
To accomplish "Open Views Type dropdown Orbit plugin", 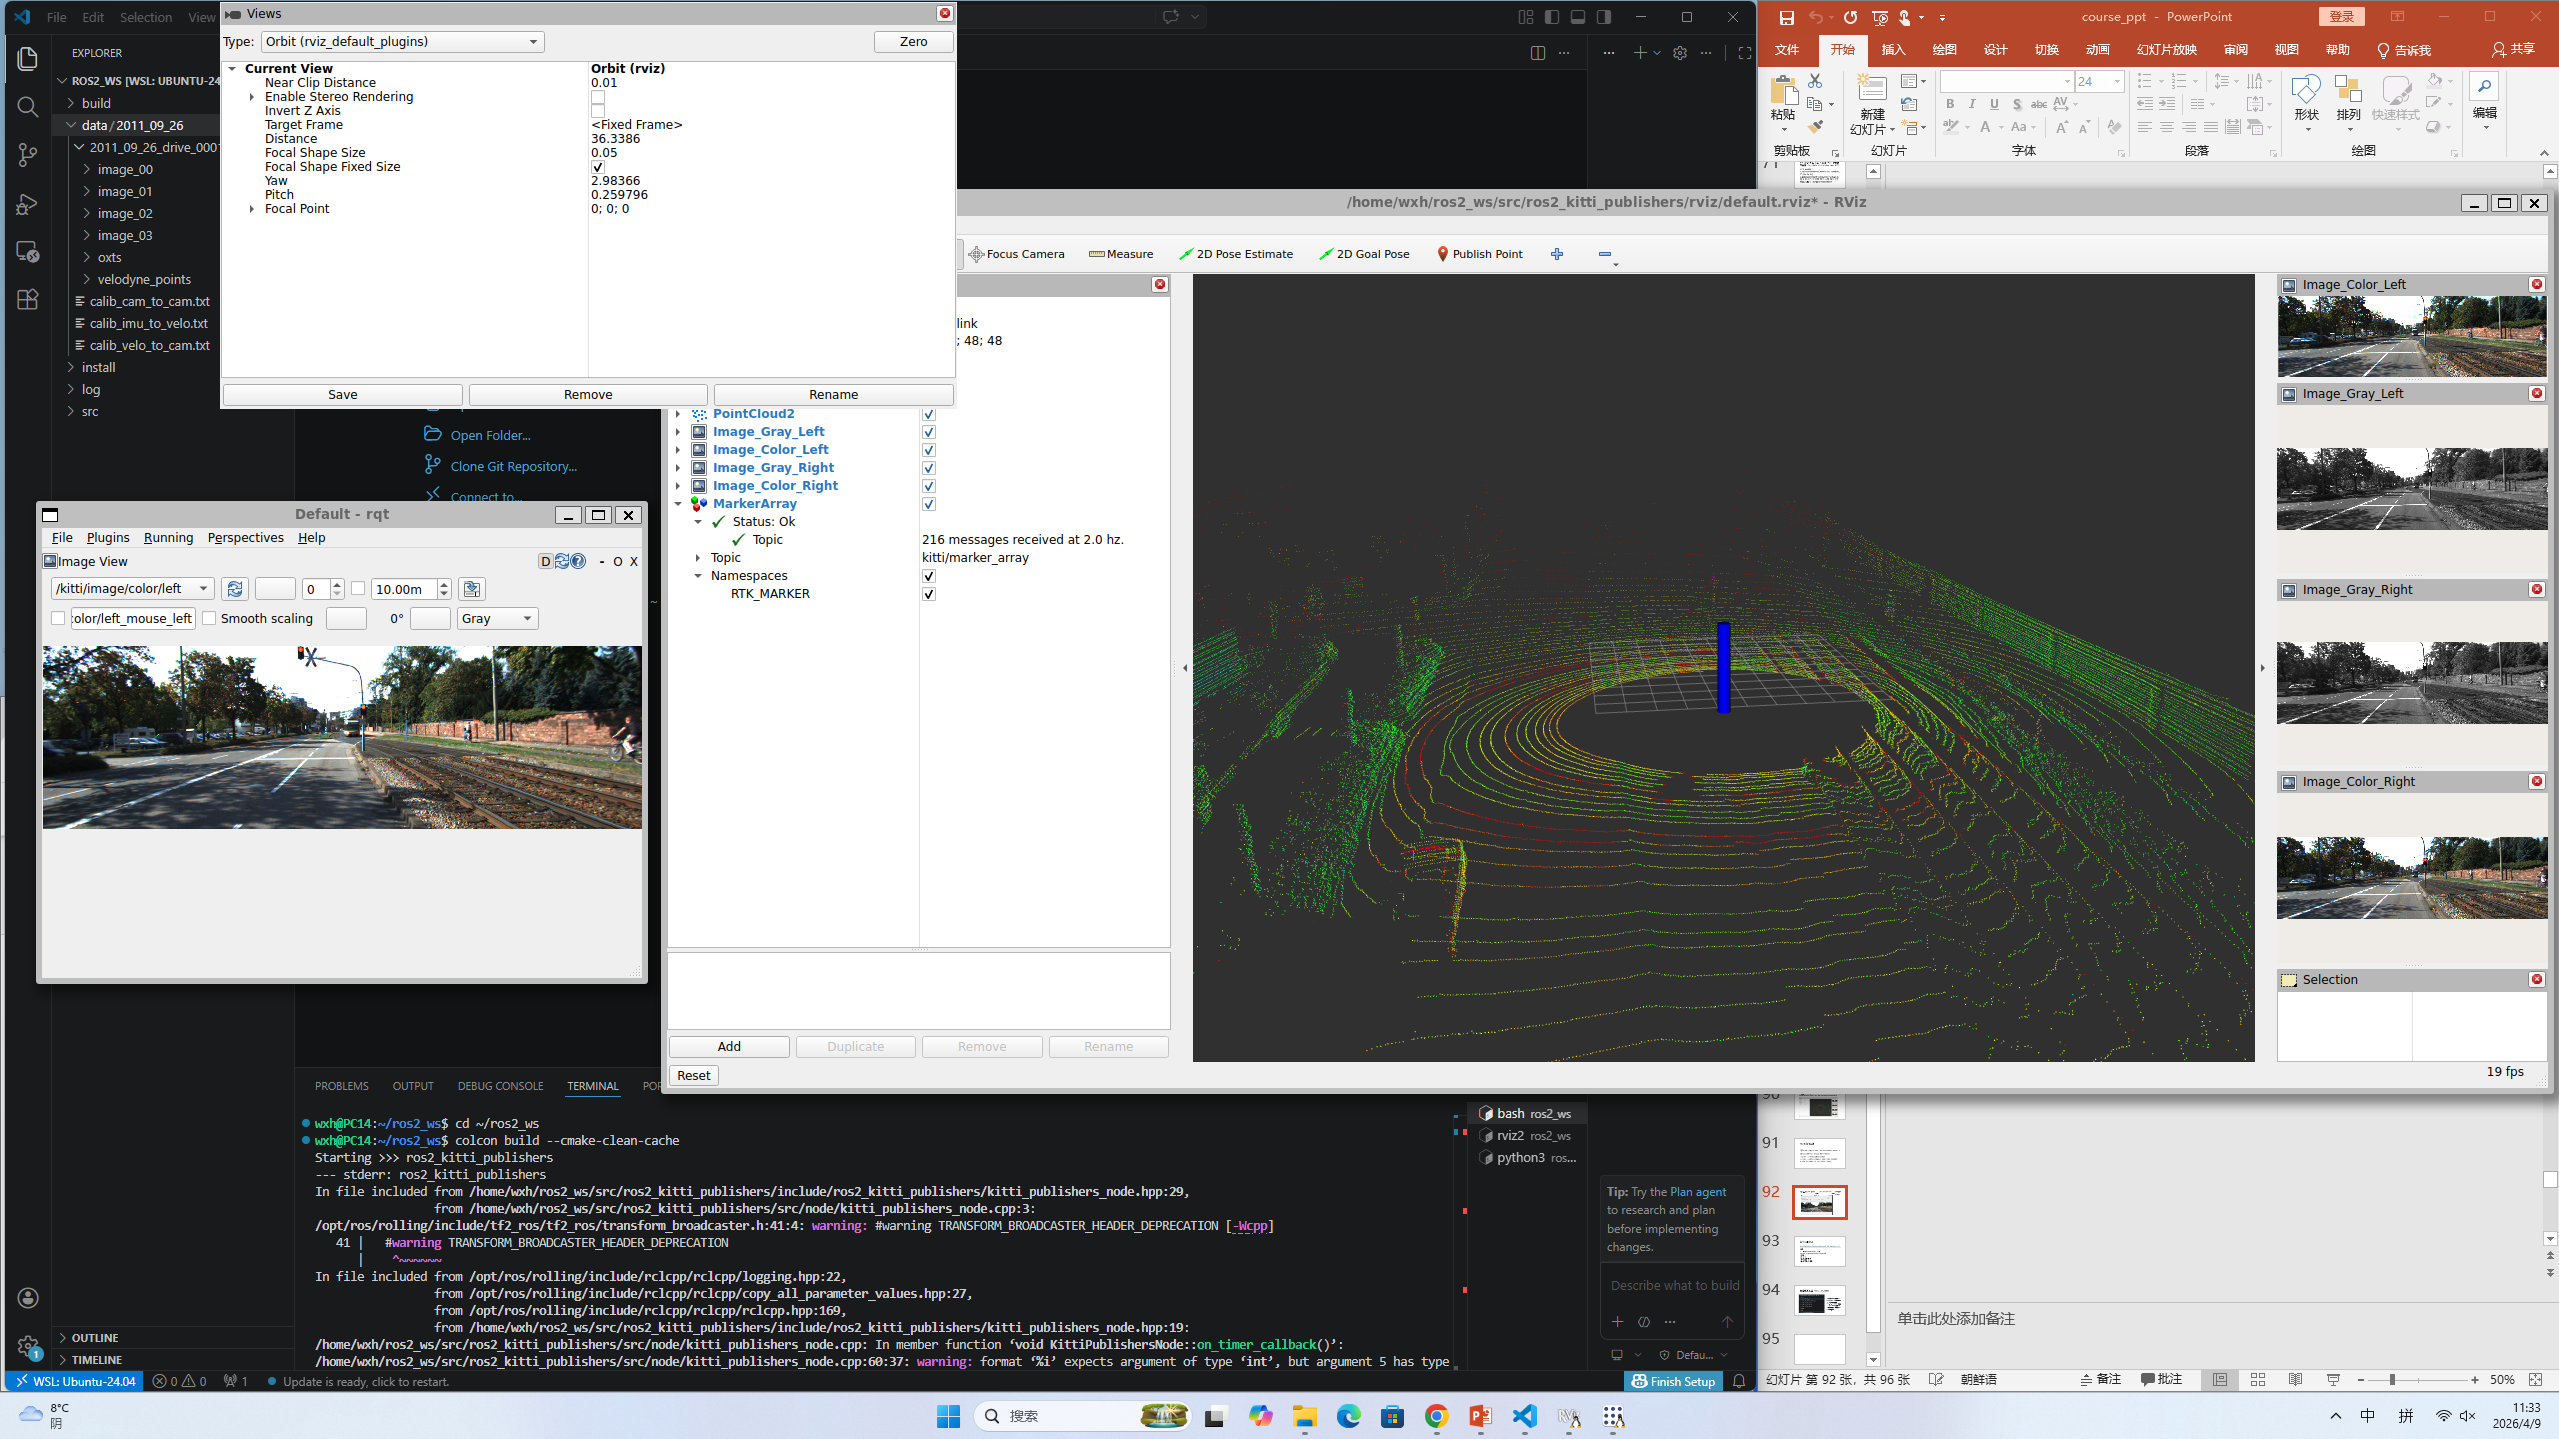I will (x=403, y=41).
